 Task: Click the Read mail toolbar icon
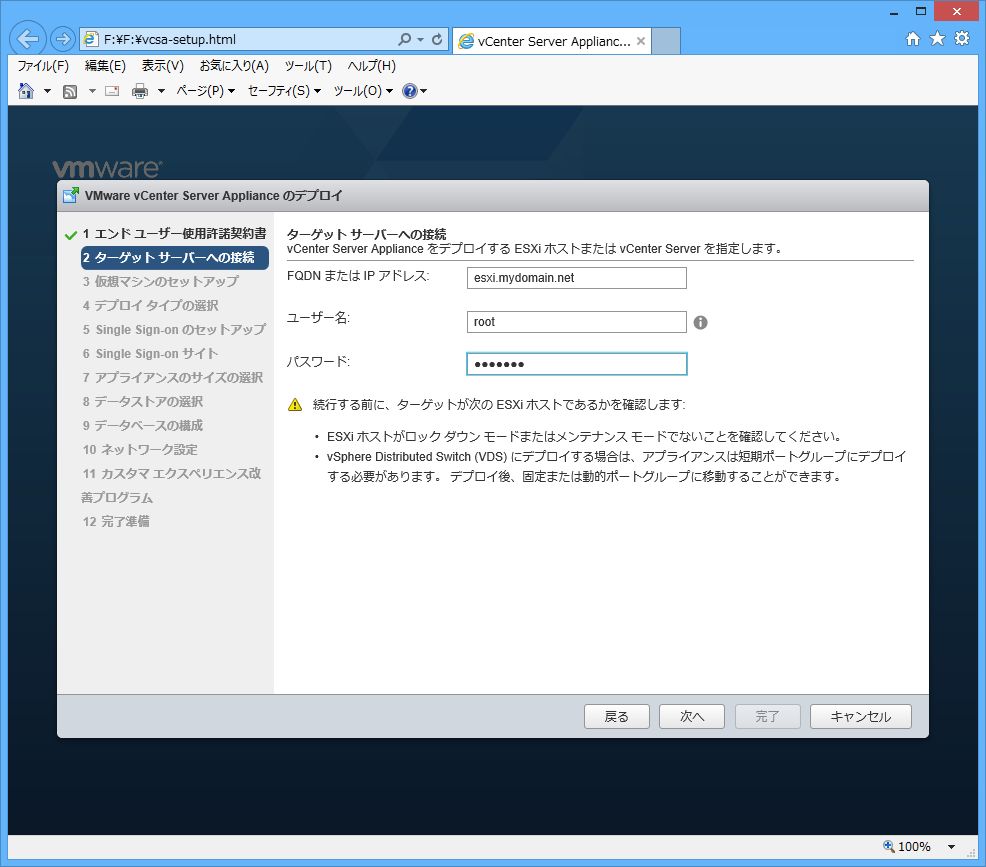[x=112, y=91]
